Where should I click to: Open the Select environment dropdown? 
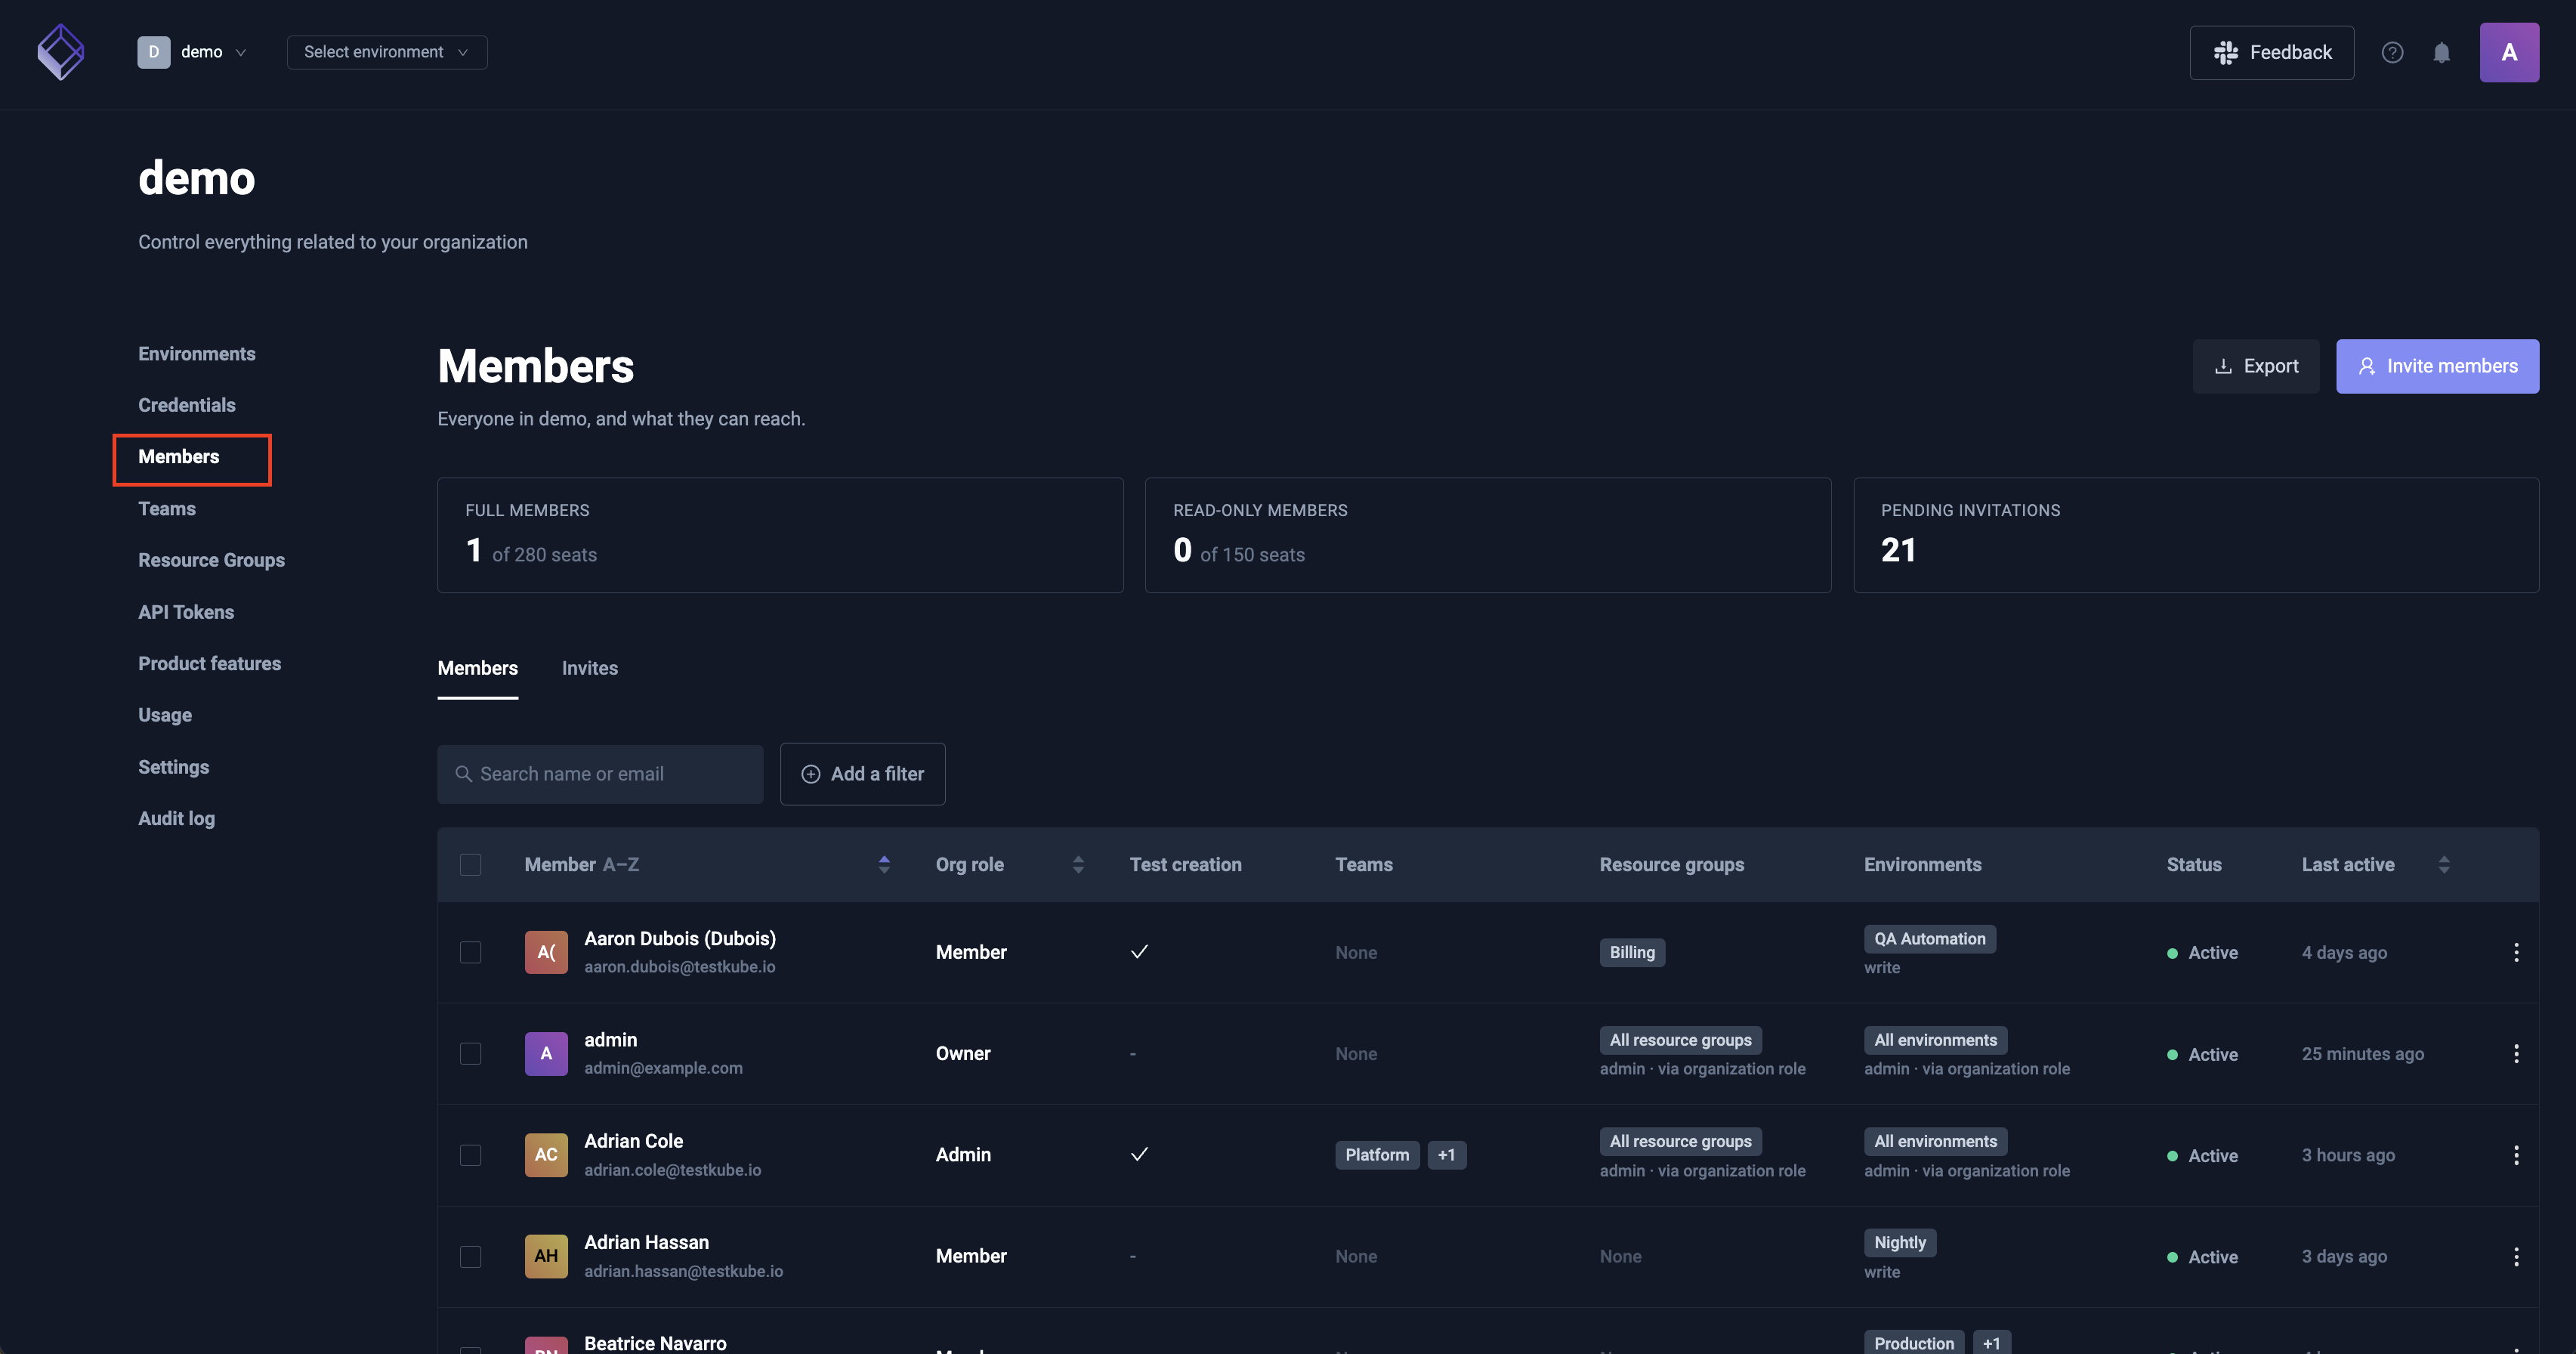[x=387, y=52]
